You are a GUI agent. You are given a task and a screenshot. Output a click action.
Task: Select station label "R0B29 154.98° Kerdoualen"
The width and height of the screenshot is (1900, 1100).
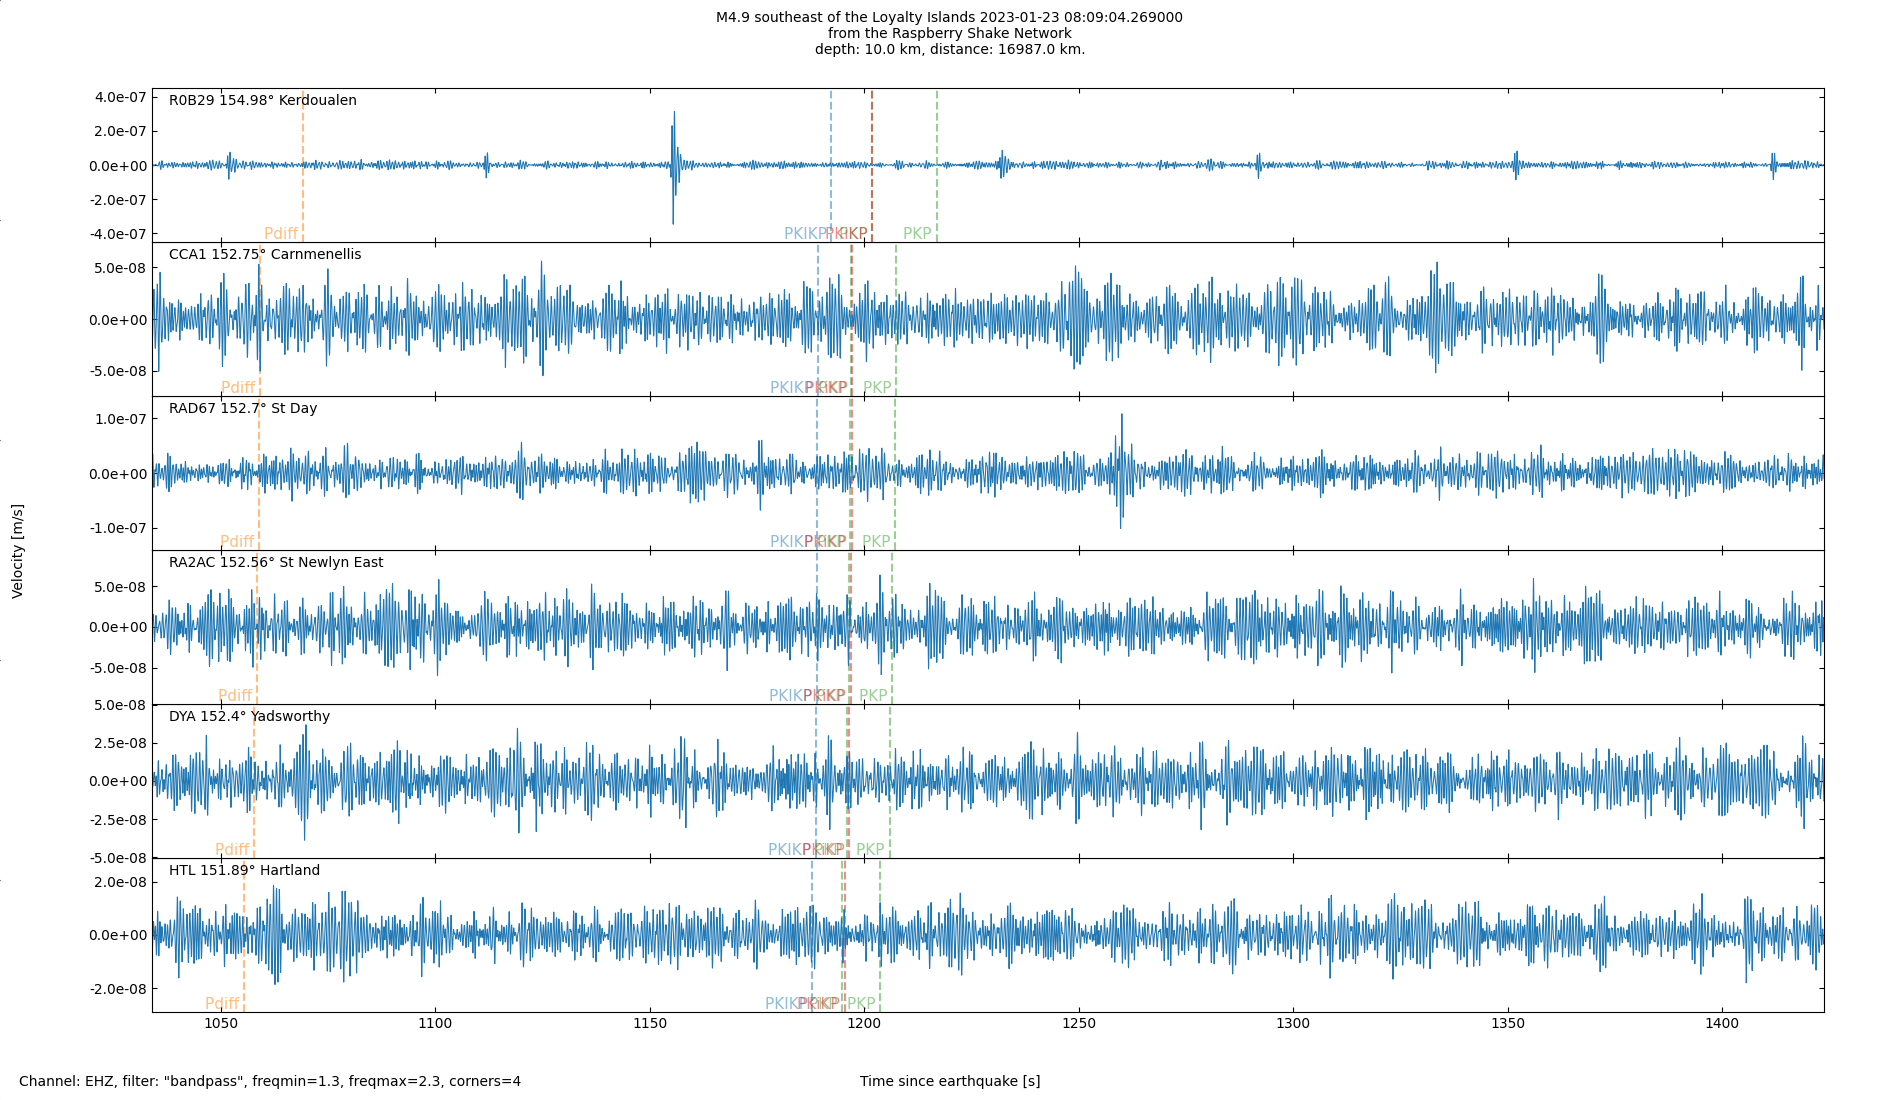[x=263, y=100]
